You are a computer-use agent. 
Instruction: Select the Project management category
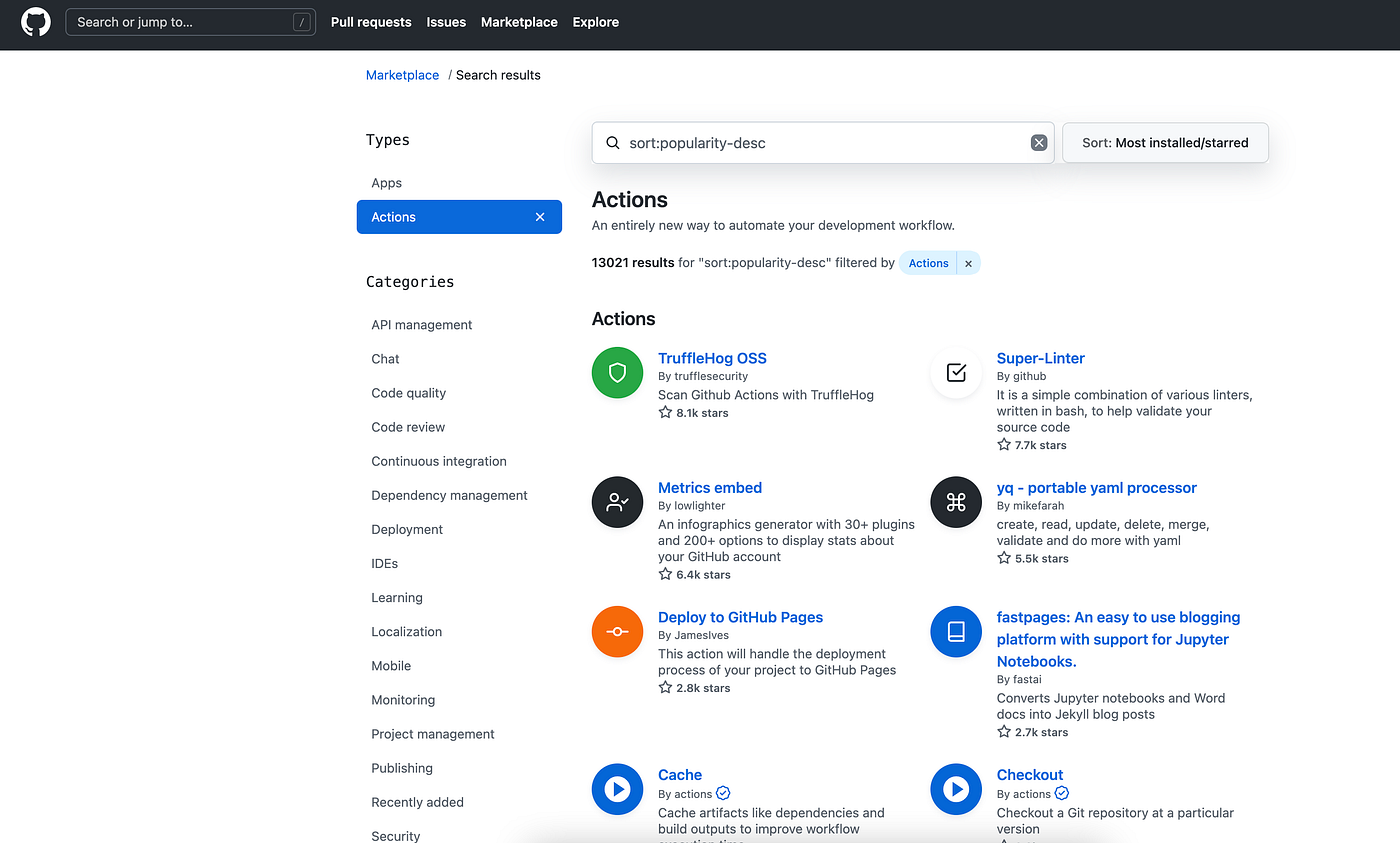coord(433,734)
